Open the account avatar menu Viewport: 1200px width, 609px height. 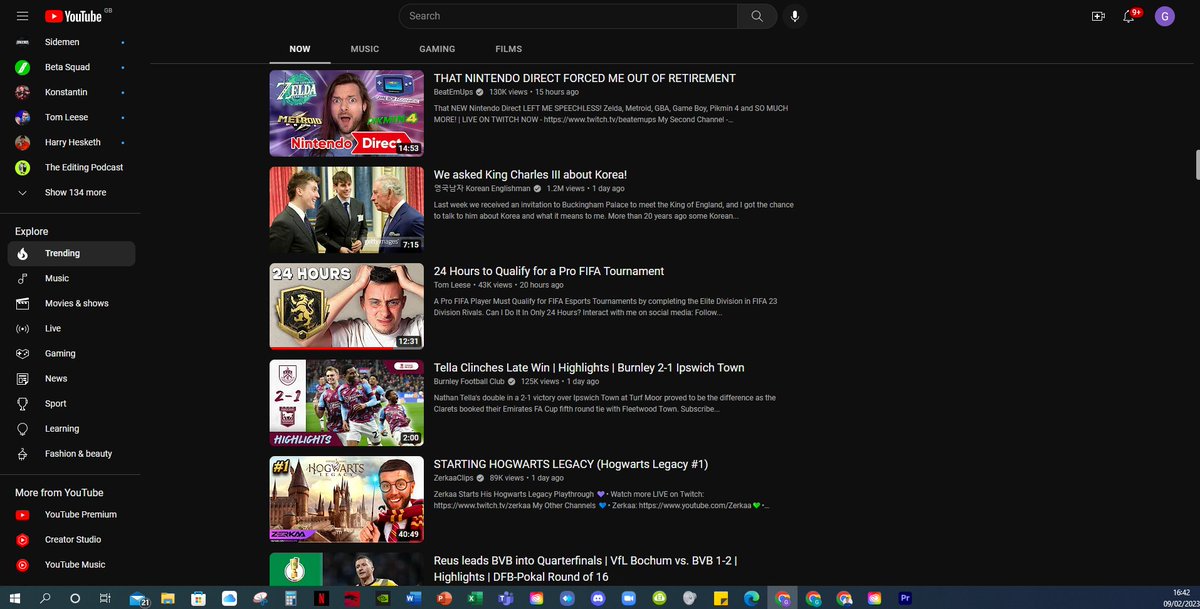click(x=1164, y=16)
